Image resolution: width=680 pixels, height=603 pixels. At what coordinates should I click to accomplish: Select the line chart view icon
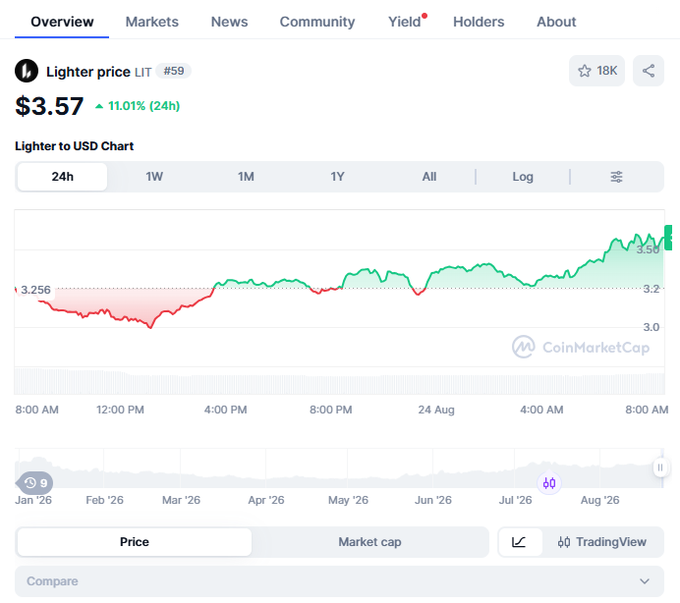(520, 542)
